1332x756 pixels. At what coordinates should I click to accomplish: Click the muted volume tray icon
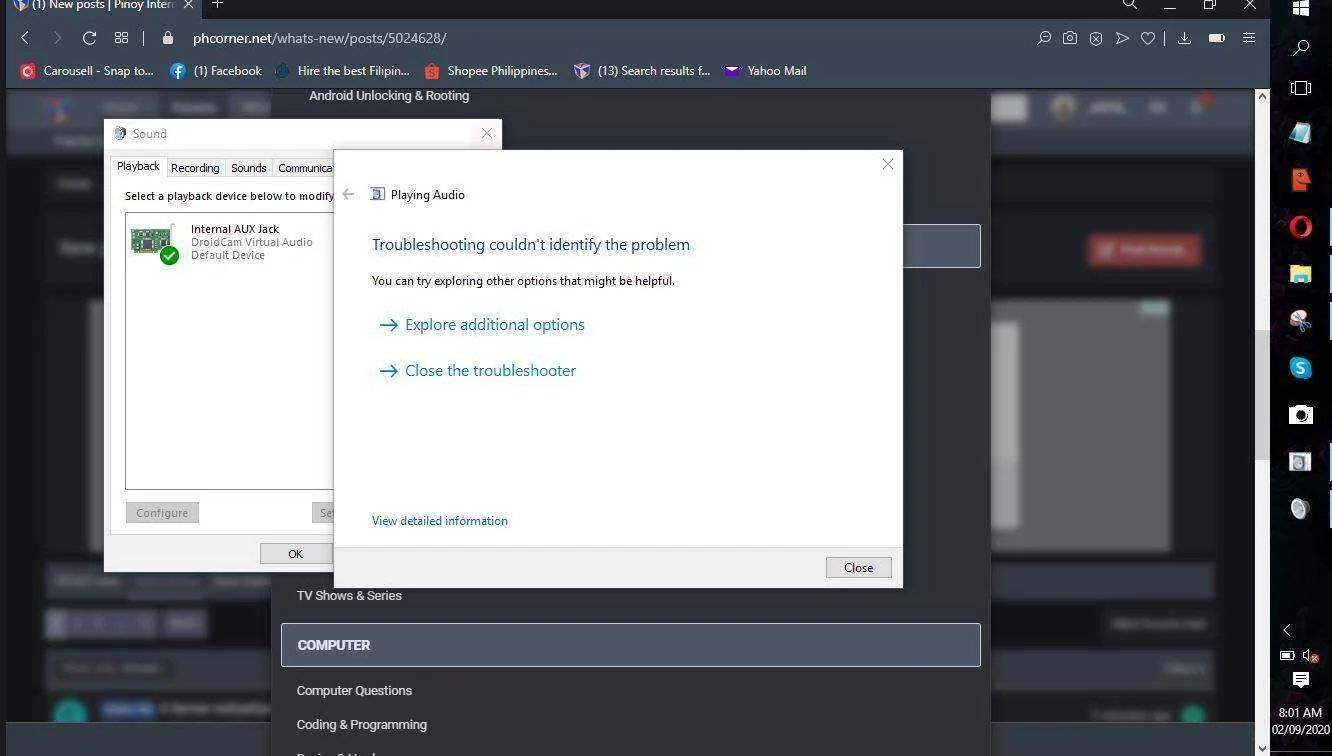pos(1312,656)
